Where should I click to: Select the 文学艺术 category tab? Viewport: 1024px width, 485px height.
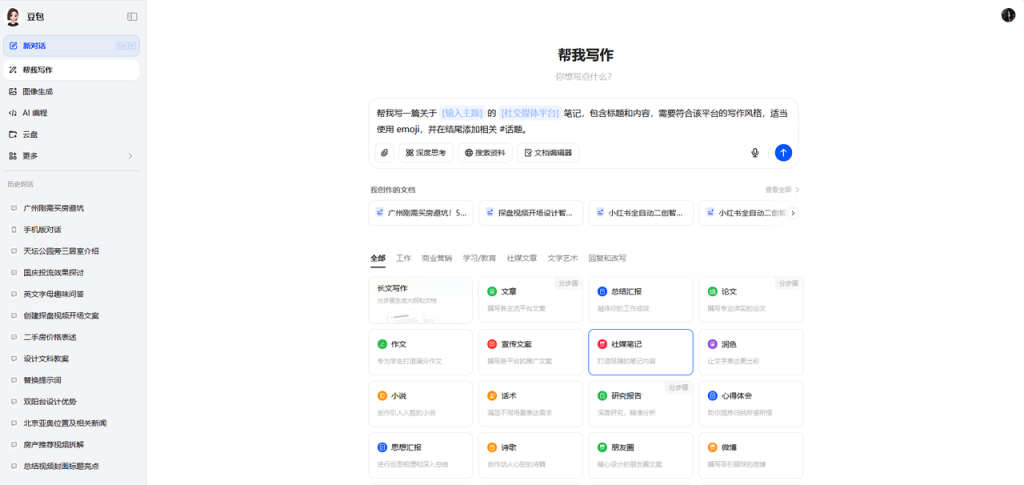[562, 258]
